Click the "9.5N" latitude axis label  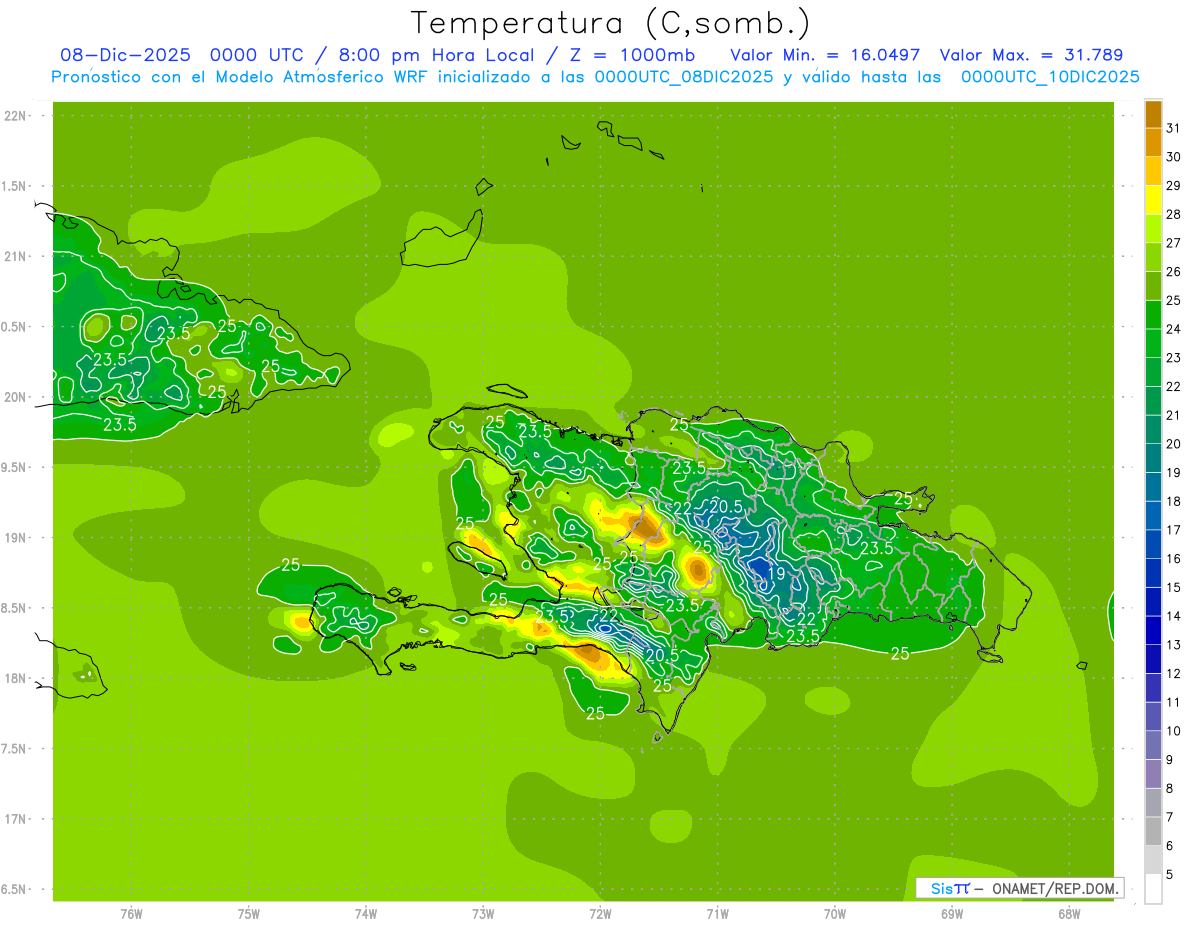14,467
